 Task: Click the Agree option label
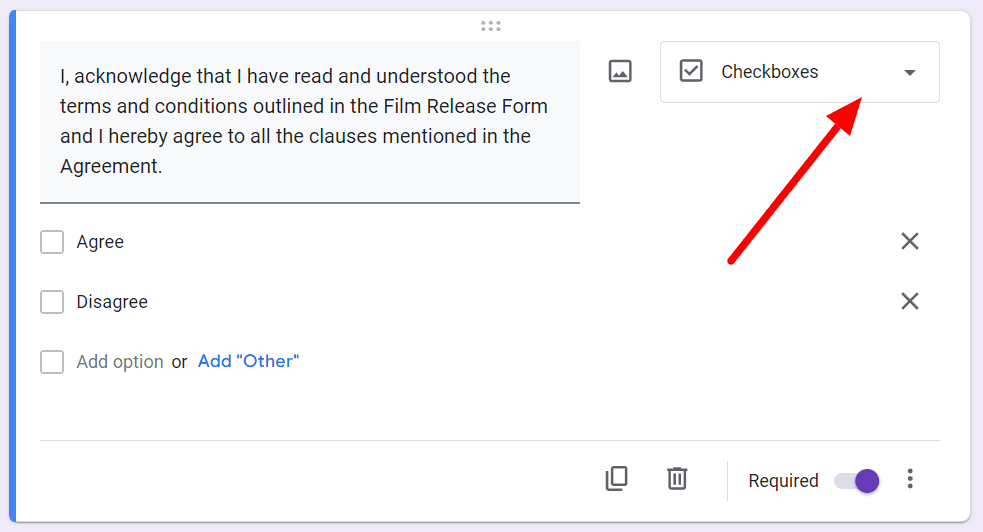(100, 242)
